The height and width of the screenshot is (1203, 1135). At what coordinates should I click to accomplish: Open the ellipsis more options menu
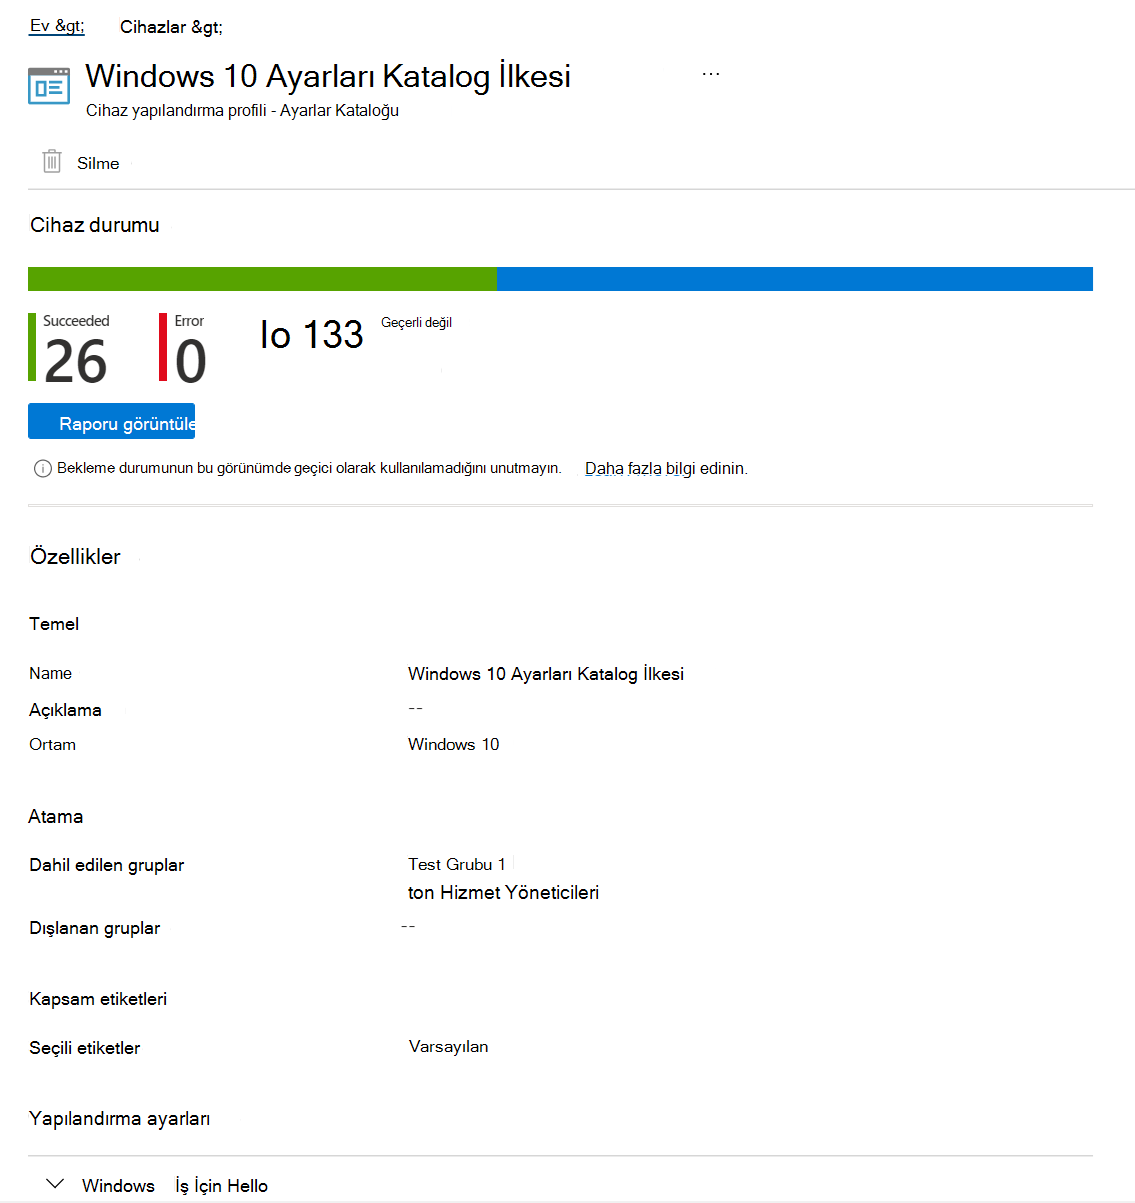[x=711, y=74]
